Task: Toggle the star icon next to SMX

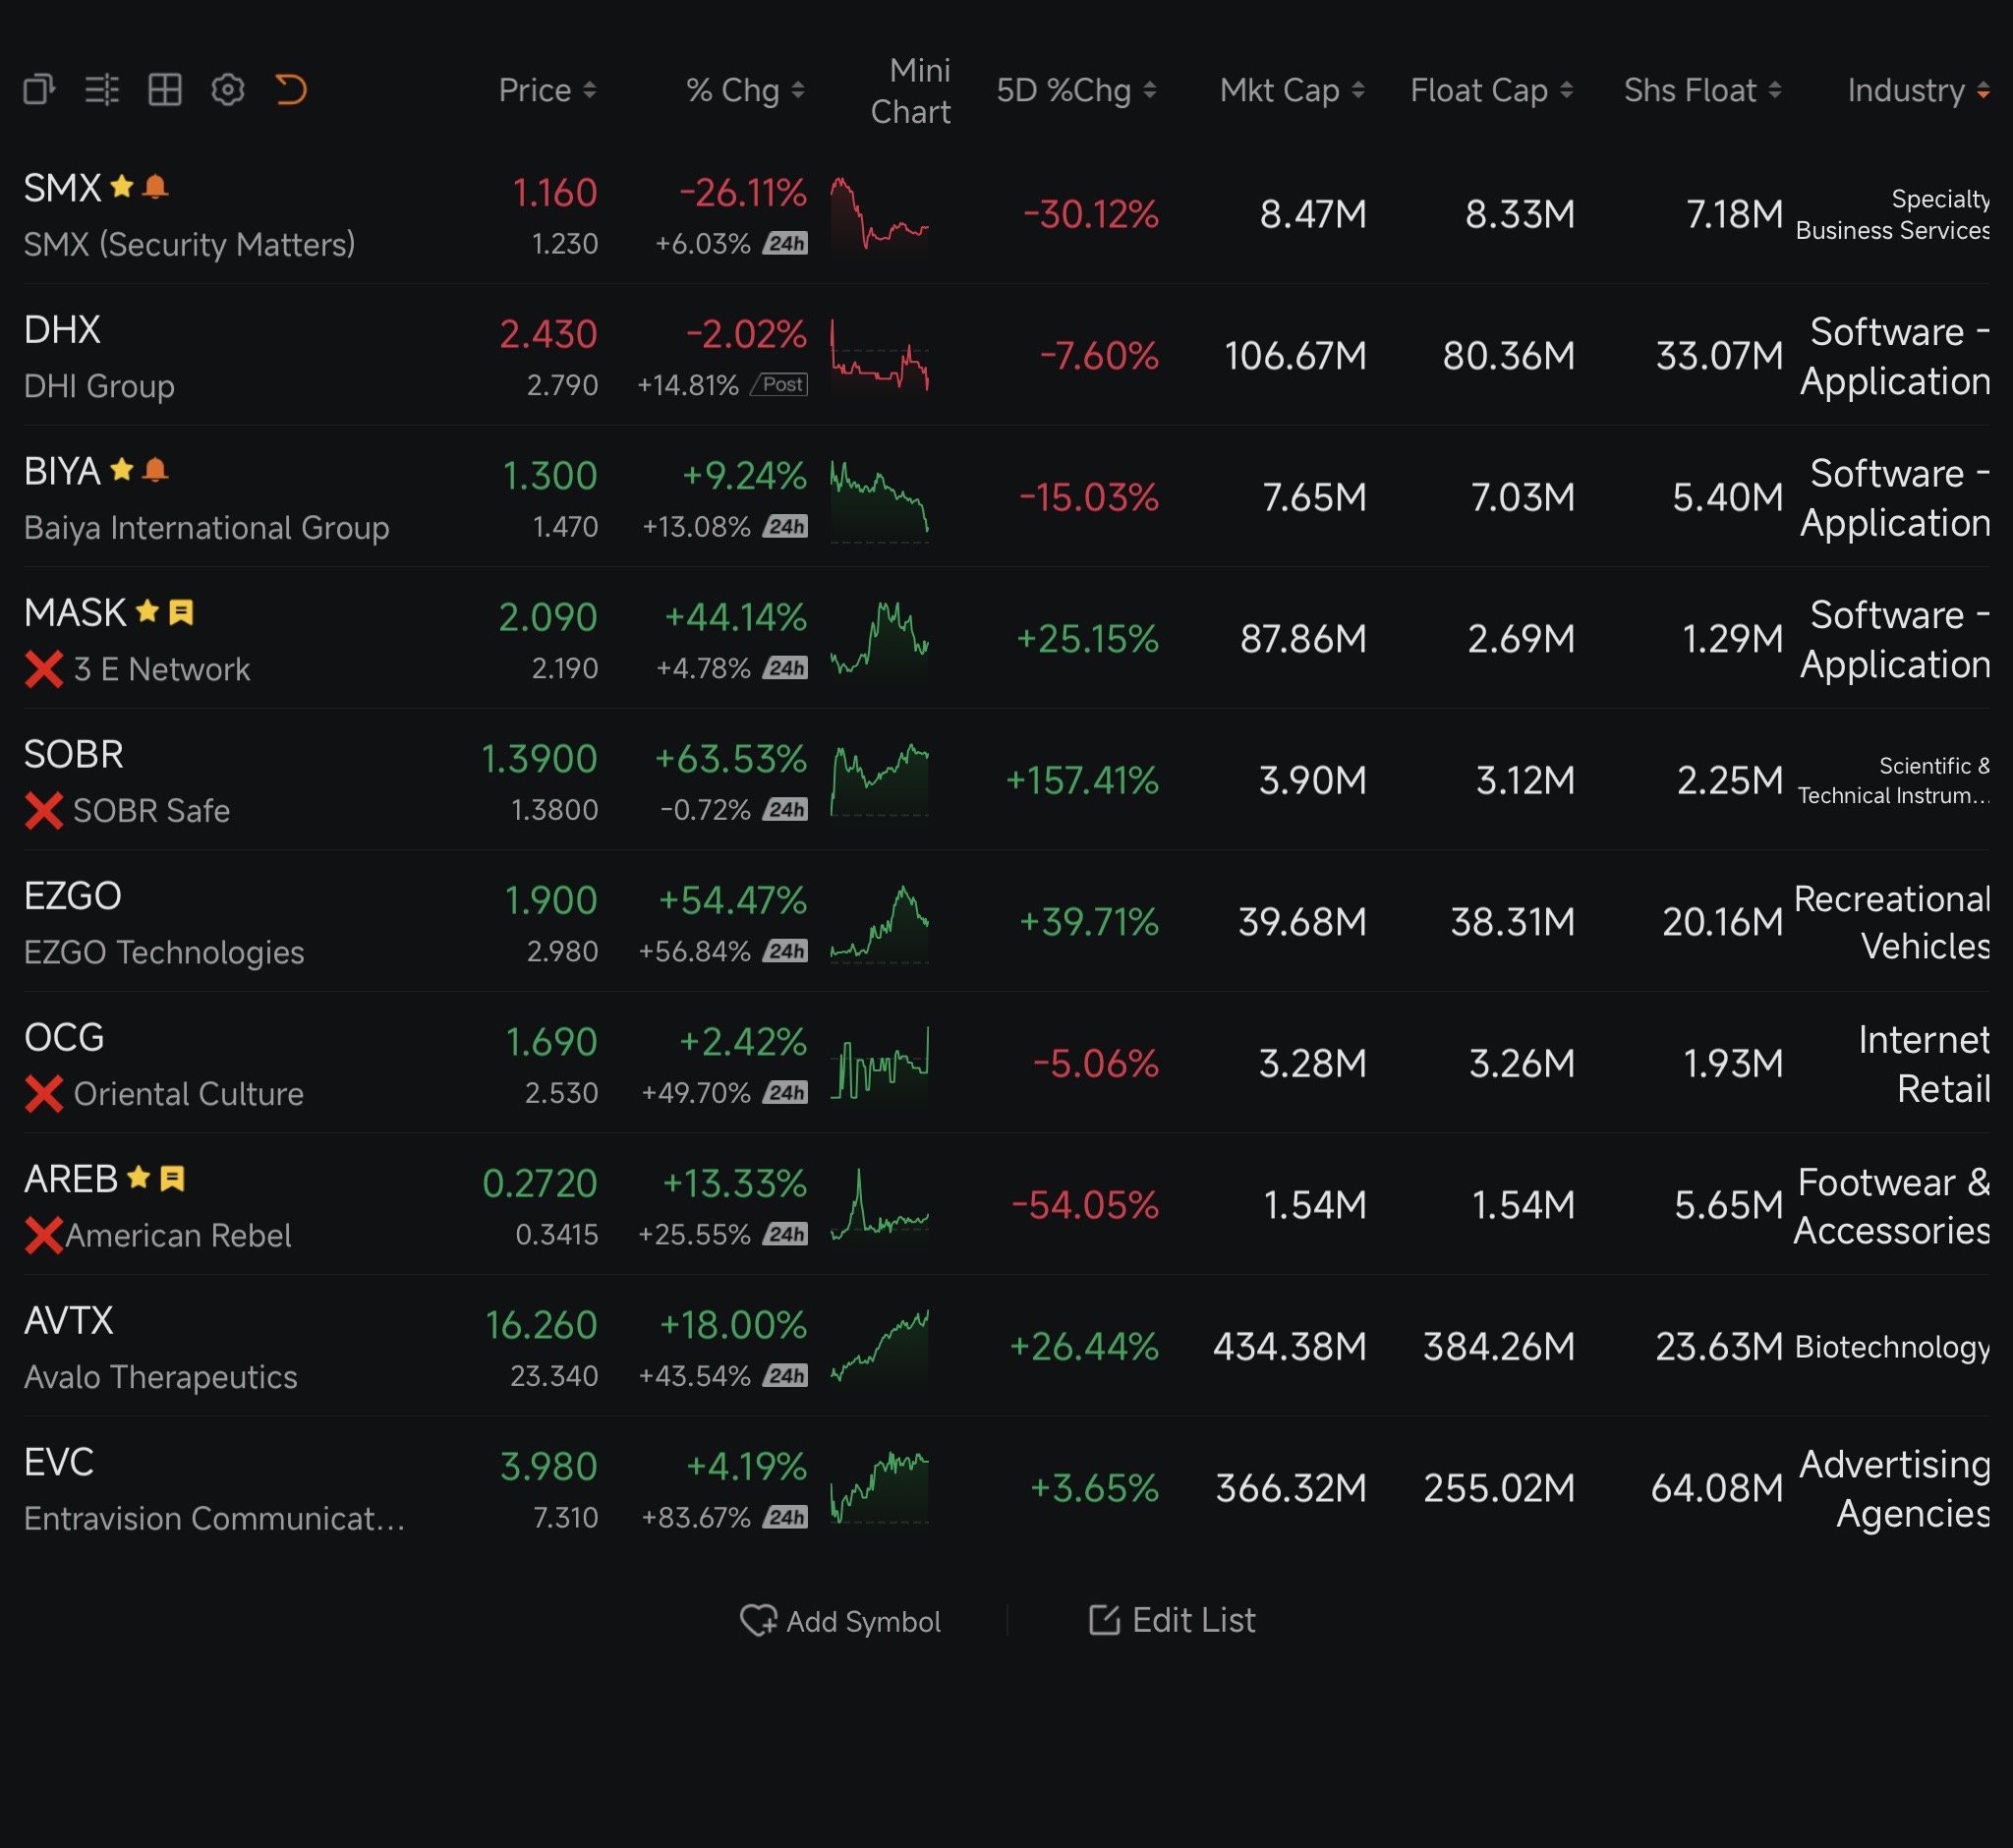Action: (122, 186)
